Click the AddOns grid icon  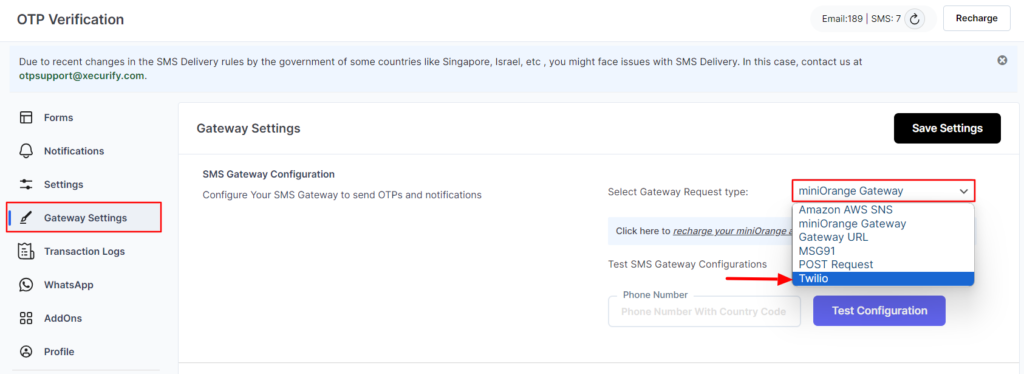coord(26,318)
